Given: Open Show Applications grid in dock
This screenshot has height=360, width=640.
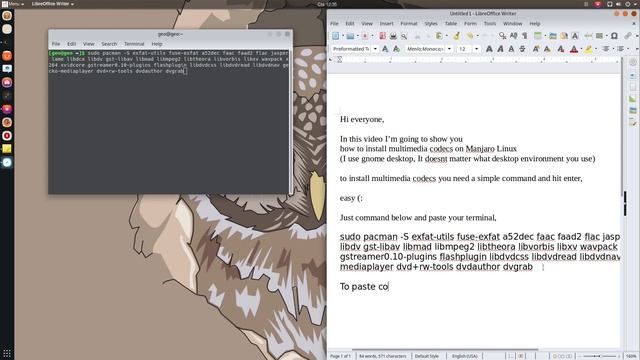Looking at the screenshot, I should click(7, 353).
